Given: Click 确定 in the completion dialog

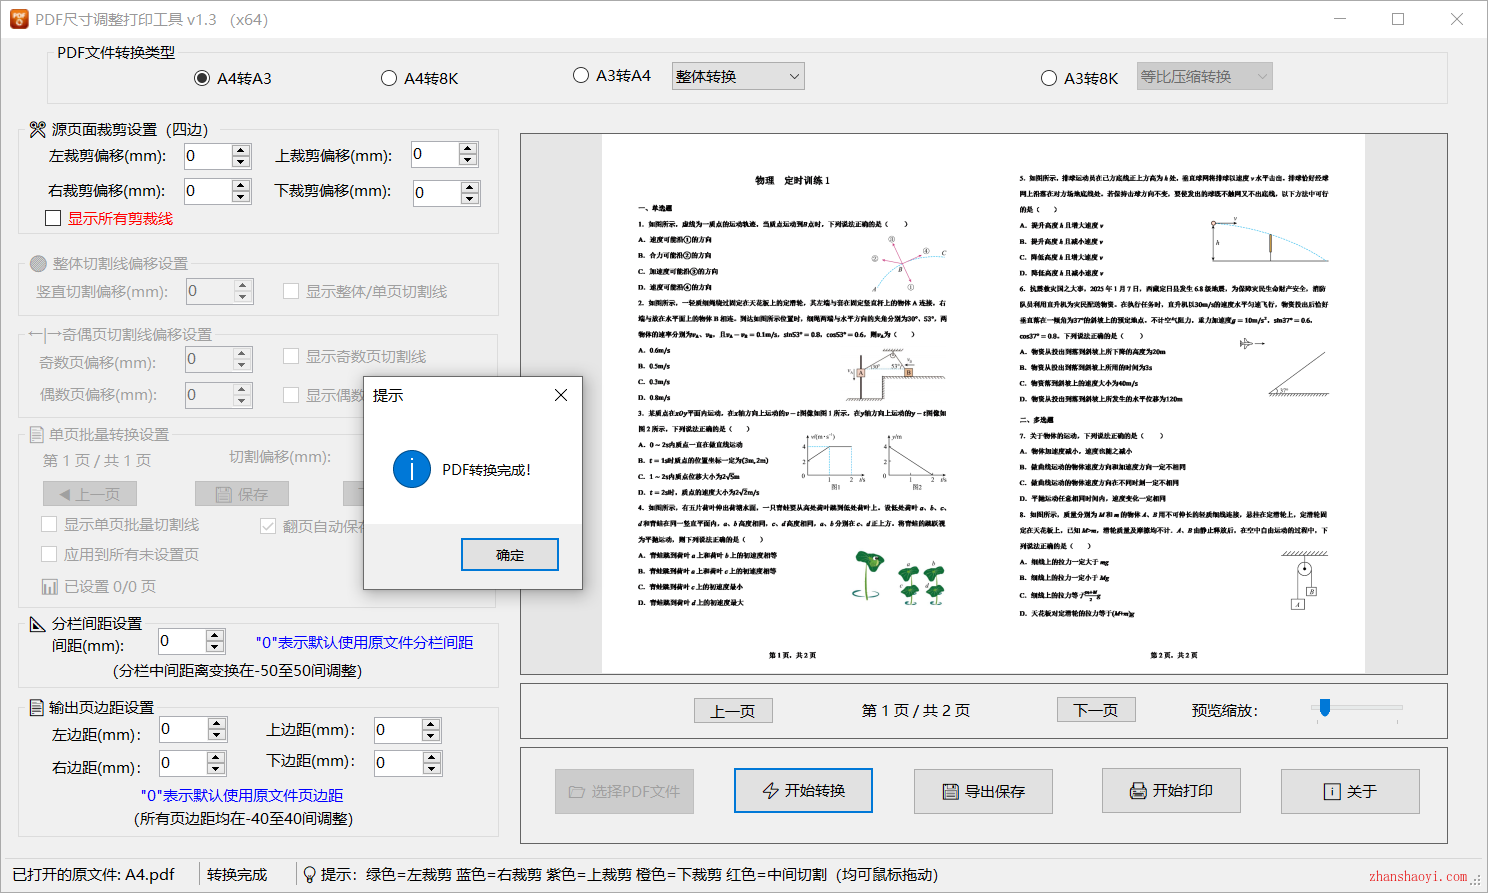Looking at the screenshot, I should click(510, 555).
